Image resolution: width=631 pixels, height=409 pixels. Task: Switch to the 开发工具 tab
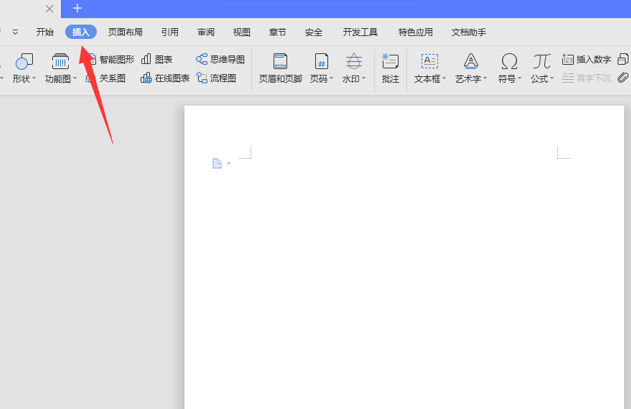coord(360,32)
